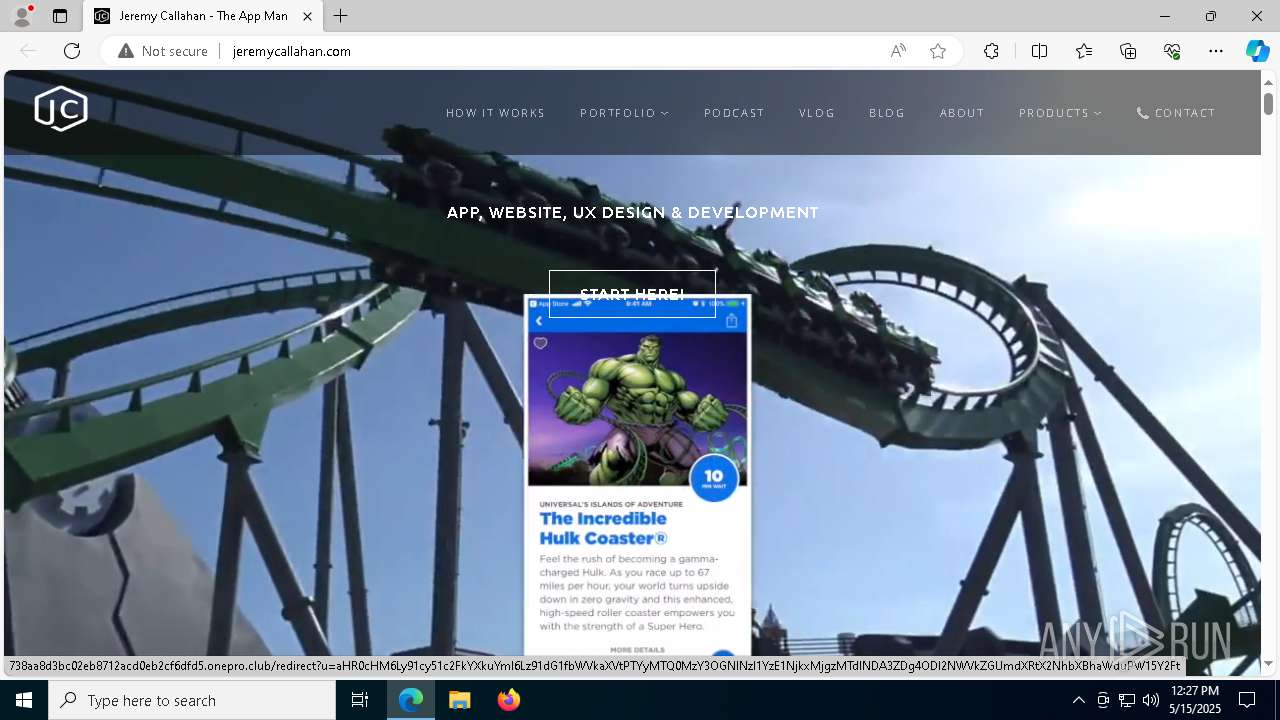Open File Explorer from taskbar
Screen dimensions: 1280x720
tap(459, 700)
